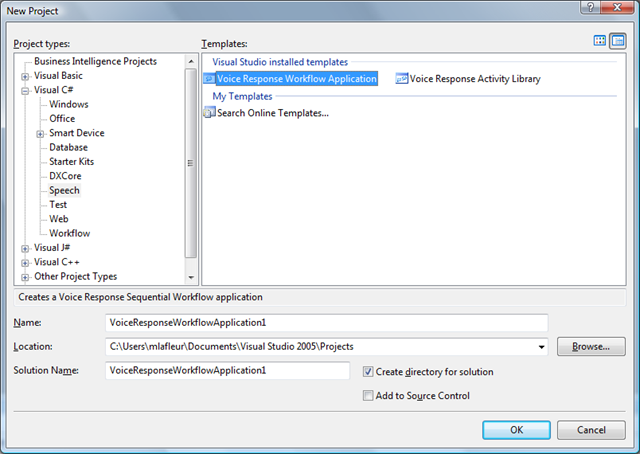The width and height of the screenshot is (640, 454).
Task: Select the Workflow project type
Action: tap(69, 233)
